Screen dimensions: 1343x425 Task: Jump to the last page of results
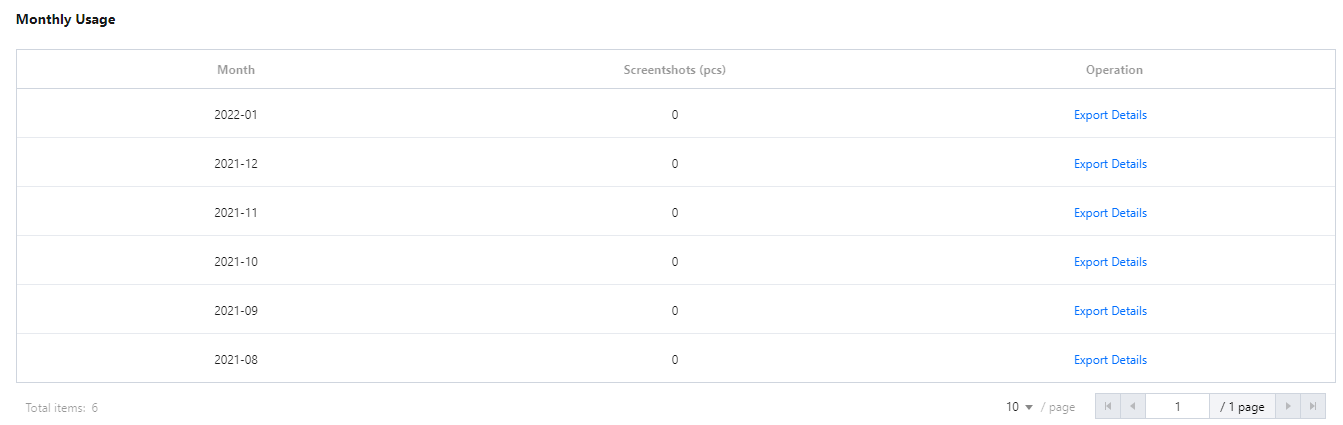(x=1313, y=407)
